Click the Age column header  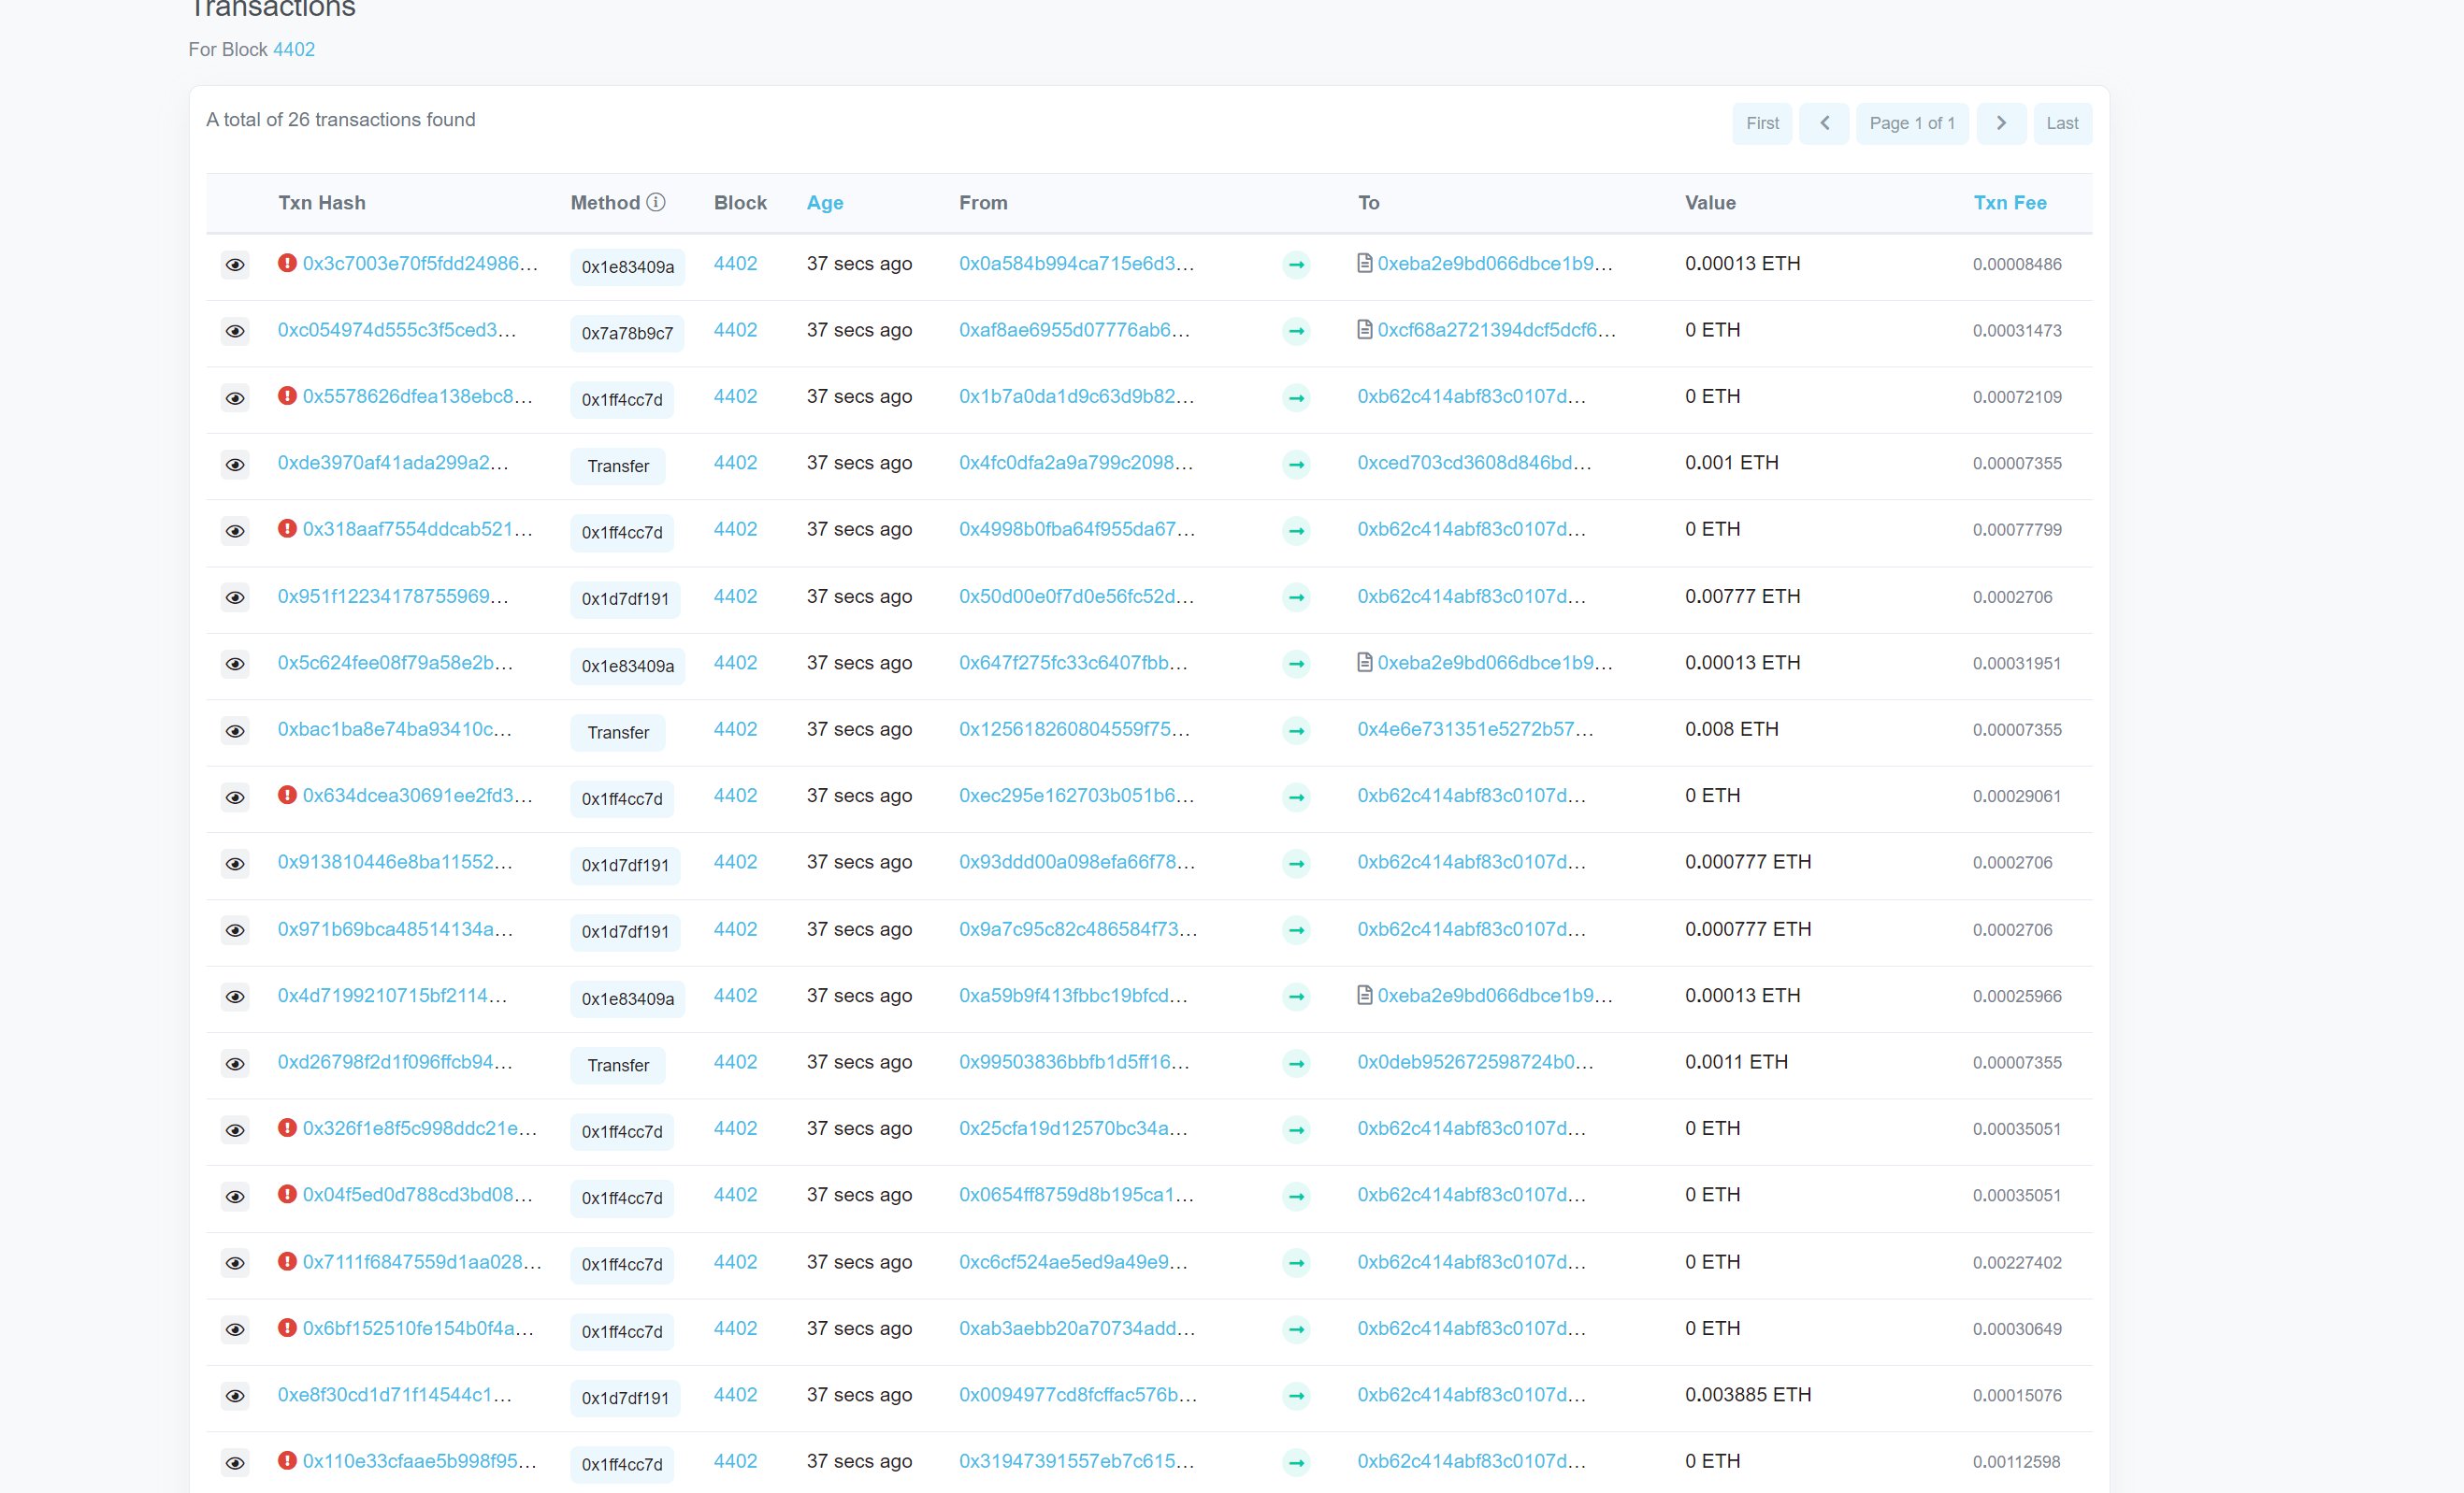pyautogui.click(x=824, y=203)
